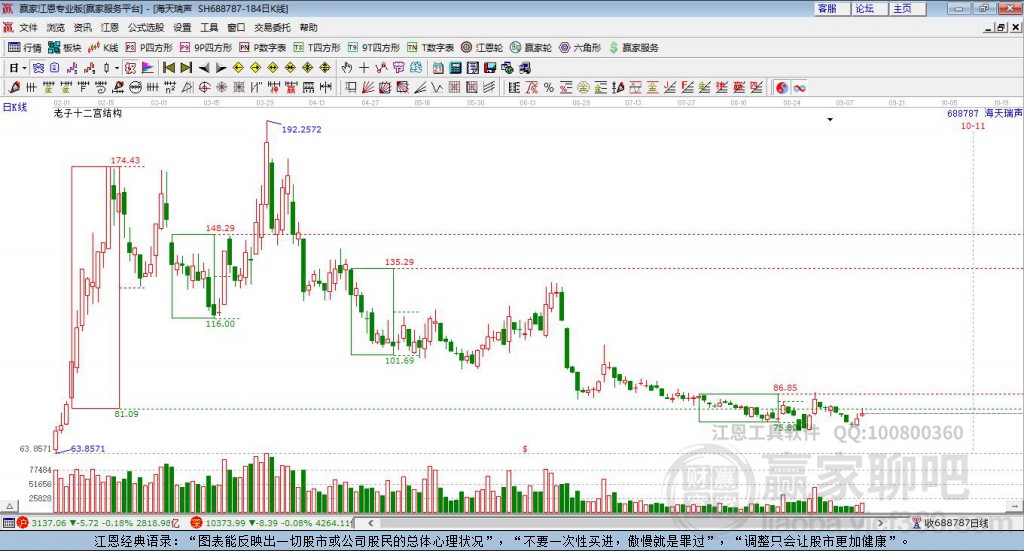Click the save floppy disk icon
Image resolution: width=1024 pixels, height=551 pixels.
coord(490,68)
